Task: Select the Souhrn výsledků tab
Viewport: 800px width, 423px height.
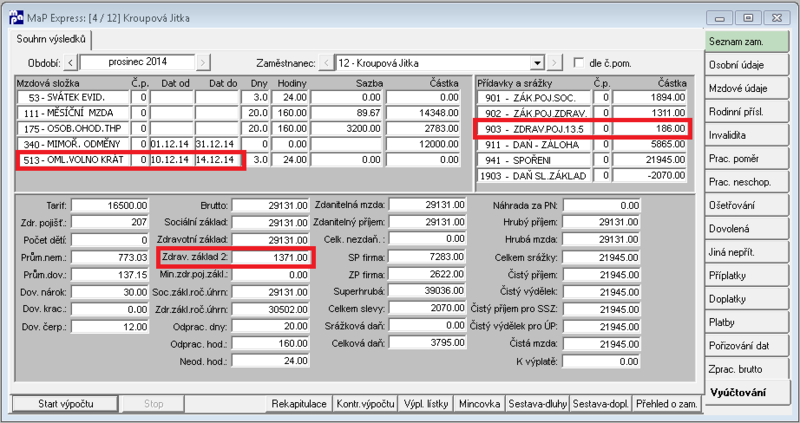Action: coord(51,39)
